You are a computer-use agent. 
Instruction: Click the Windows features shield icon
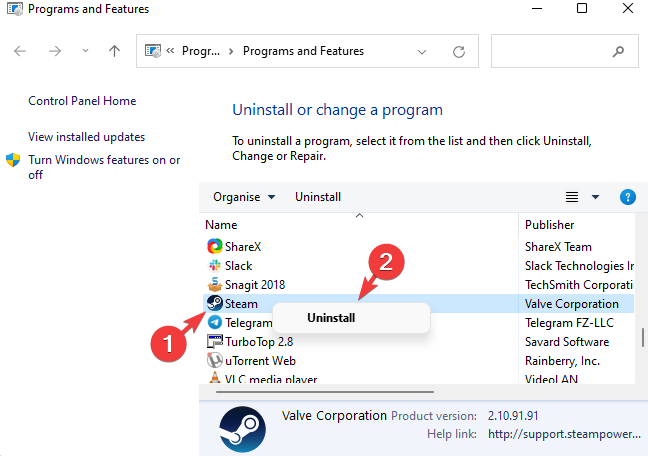[13, 160]
